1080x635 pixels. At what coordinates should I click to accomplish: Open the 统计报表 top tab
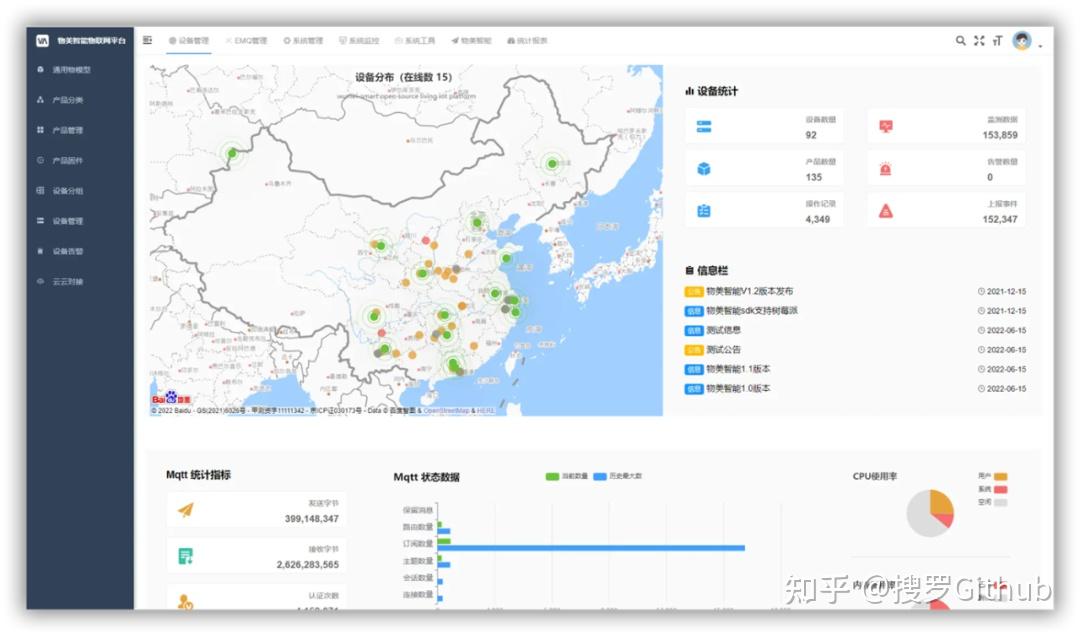tap(527, 41)
